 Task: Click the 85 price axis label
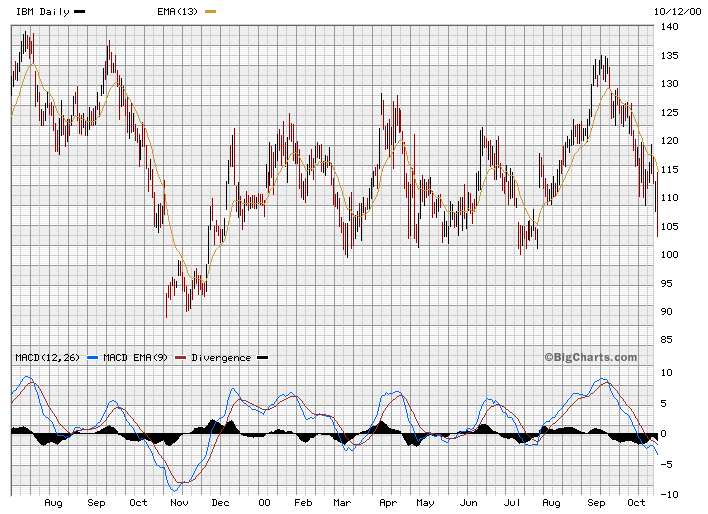tap(668, 340)
